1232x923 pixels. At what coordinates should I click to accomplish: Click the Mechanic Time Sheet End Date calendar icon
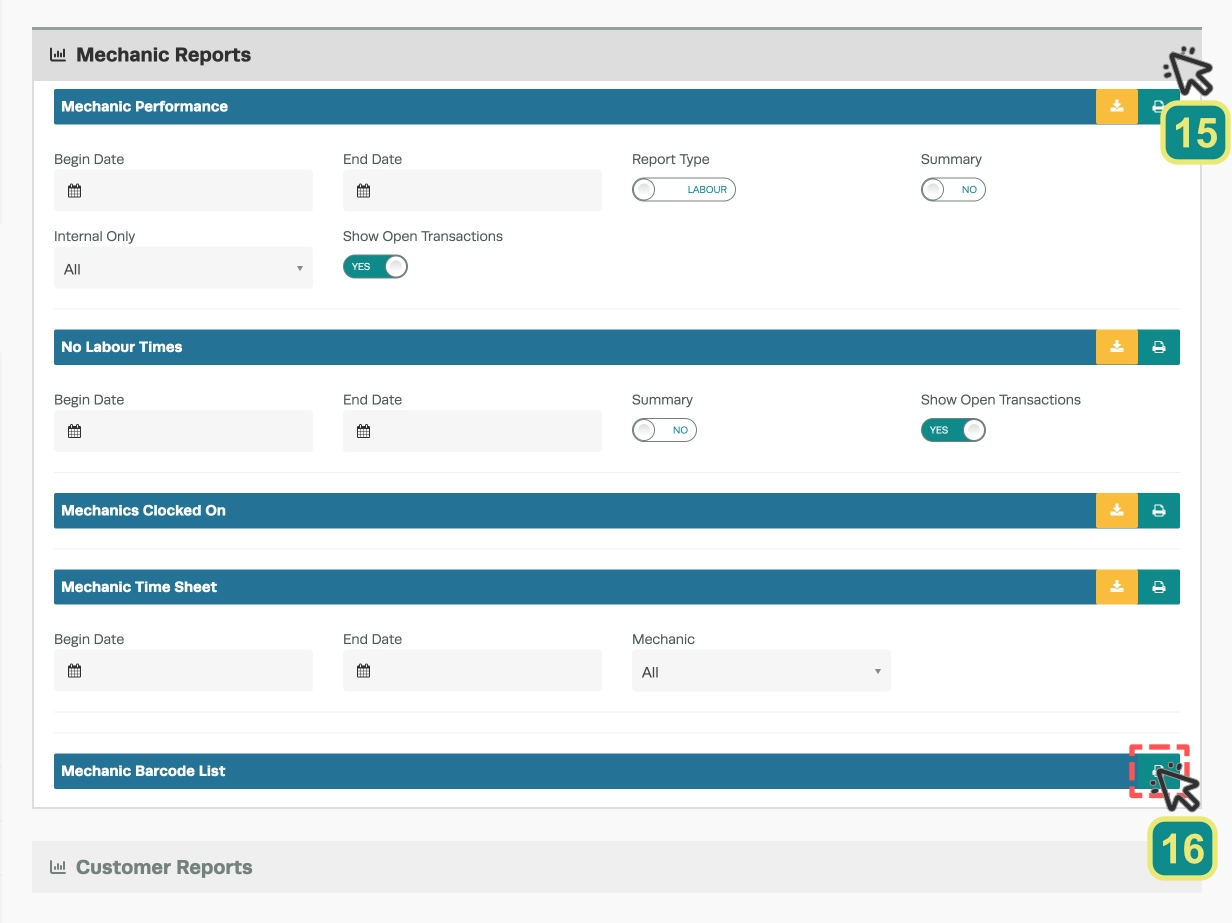pyautogui.click(x=363, y=671)
